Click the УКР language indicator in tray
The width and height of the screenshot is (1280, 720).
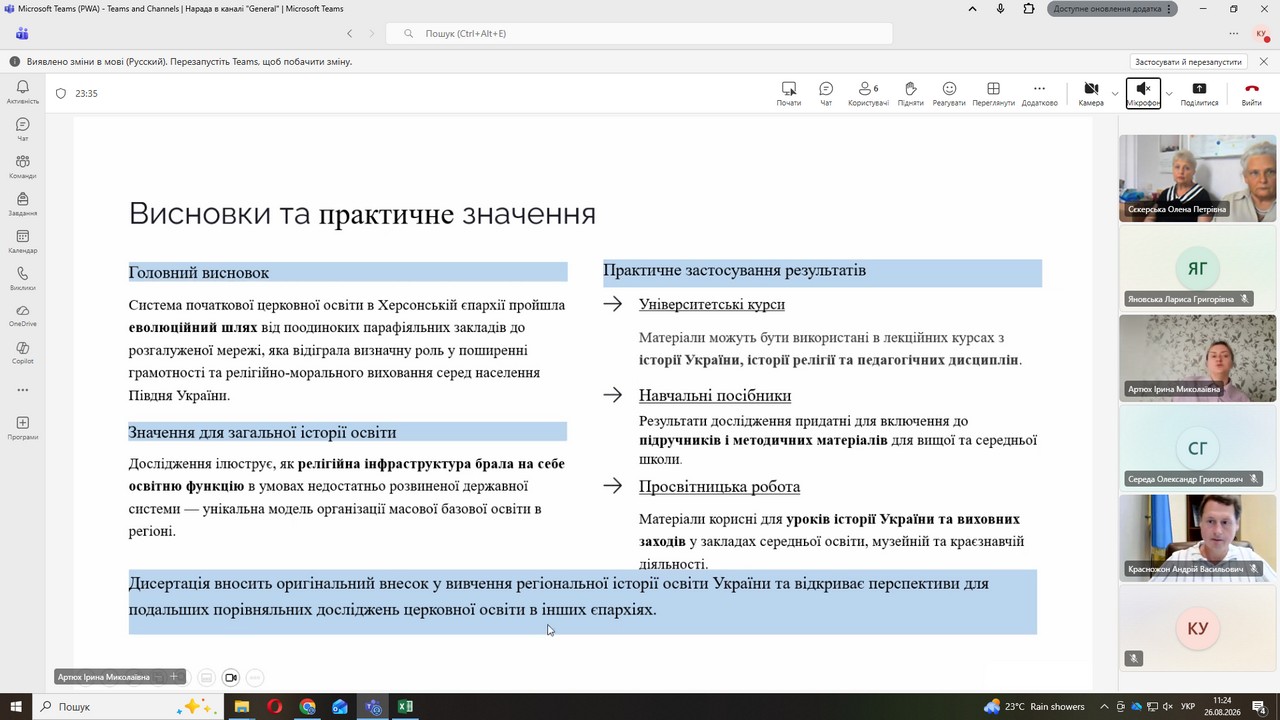1188,706
